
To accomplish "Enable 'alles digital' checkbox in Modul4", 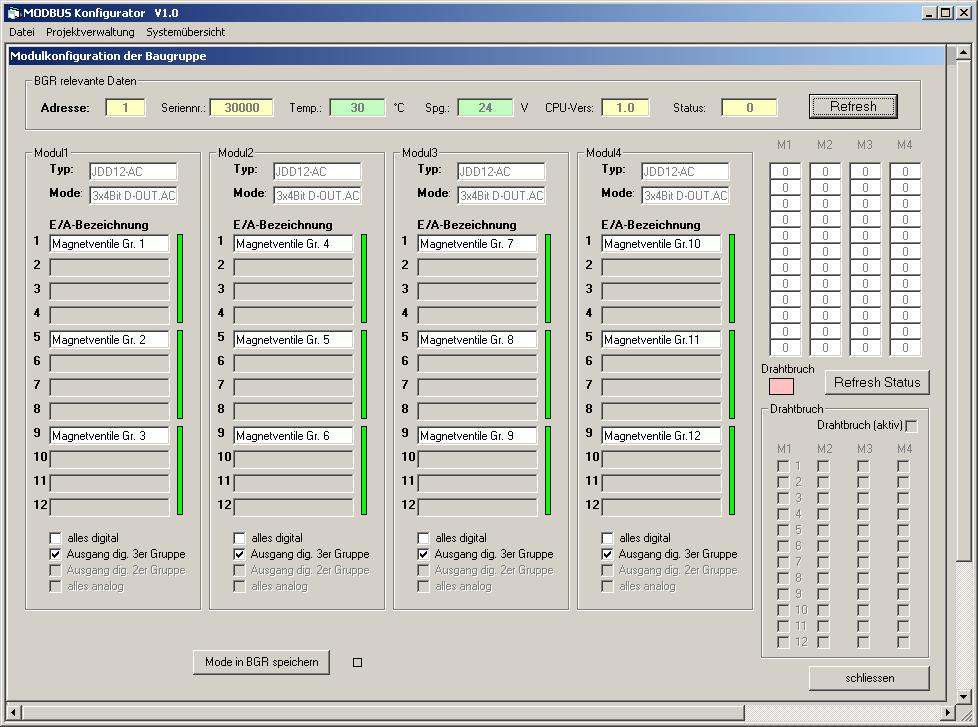I will [608, 538].
